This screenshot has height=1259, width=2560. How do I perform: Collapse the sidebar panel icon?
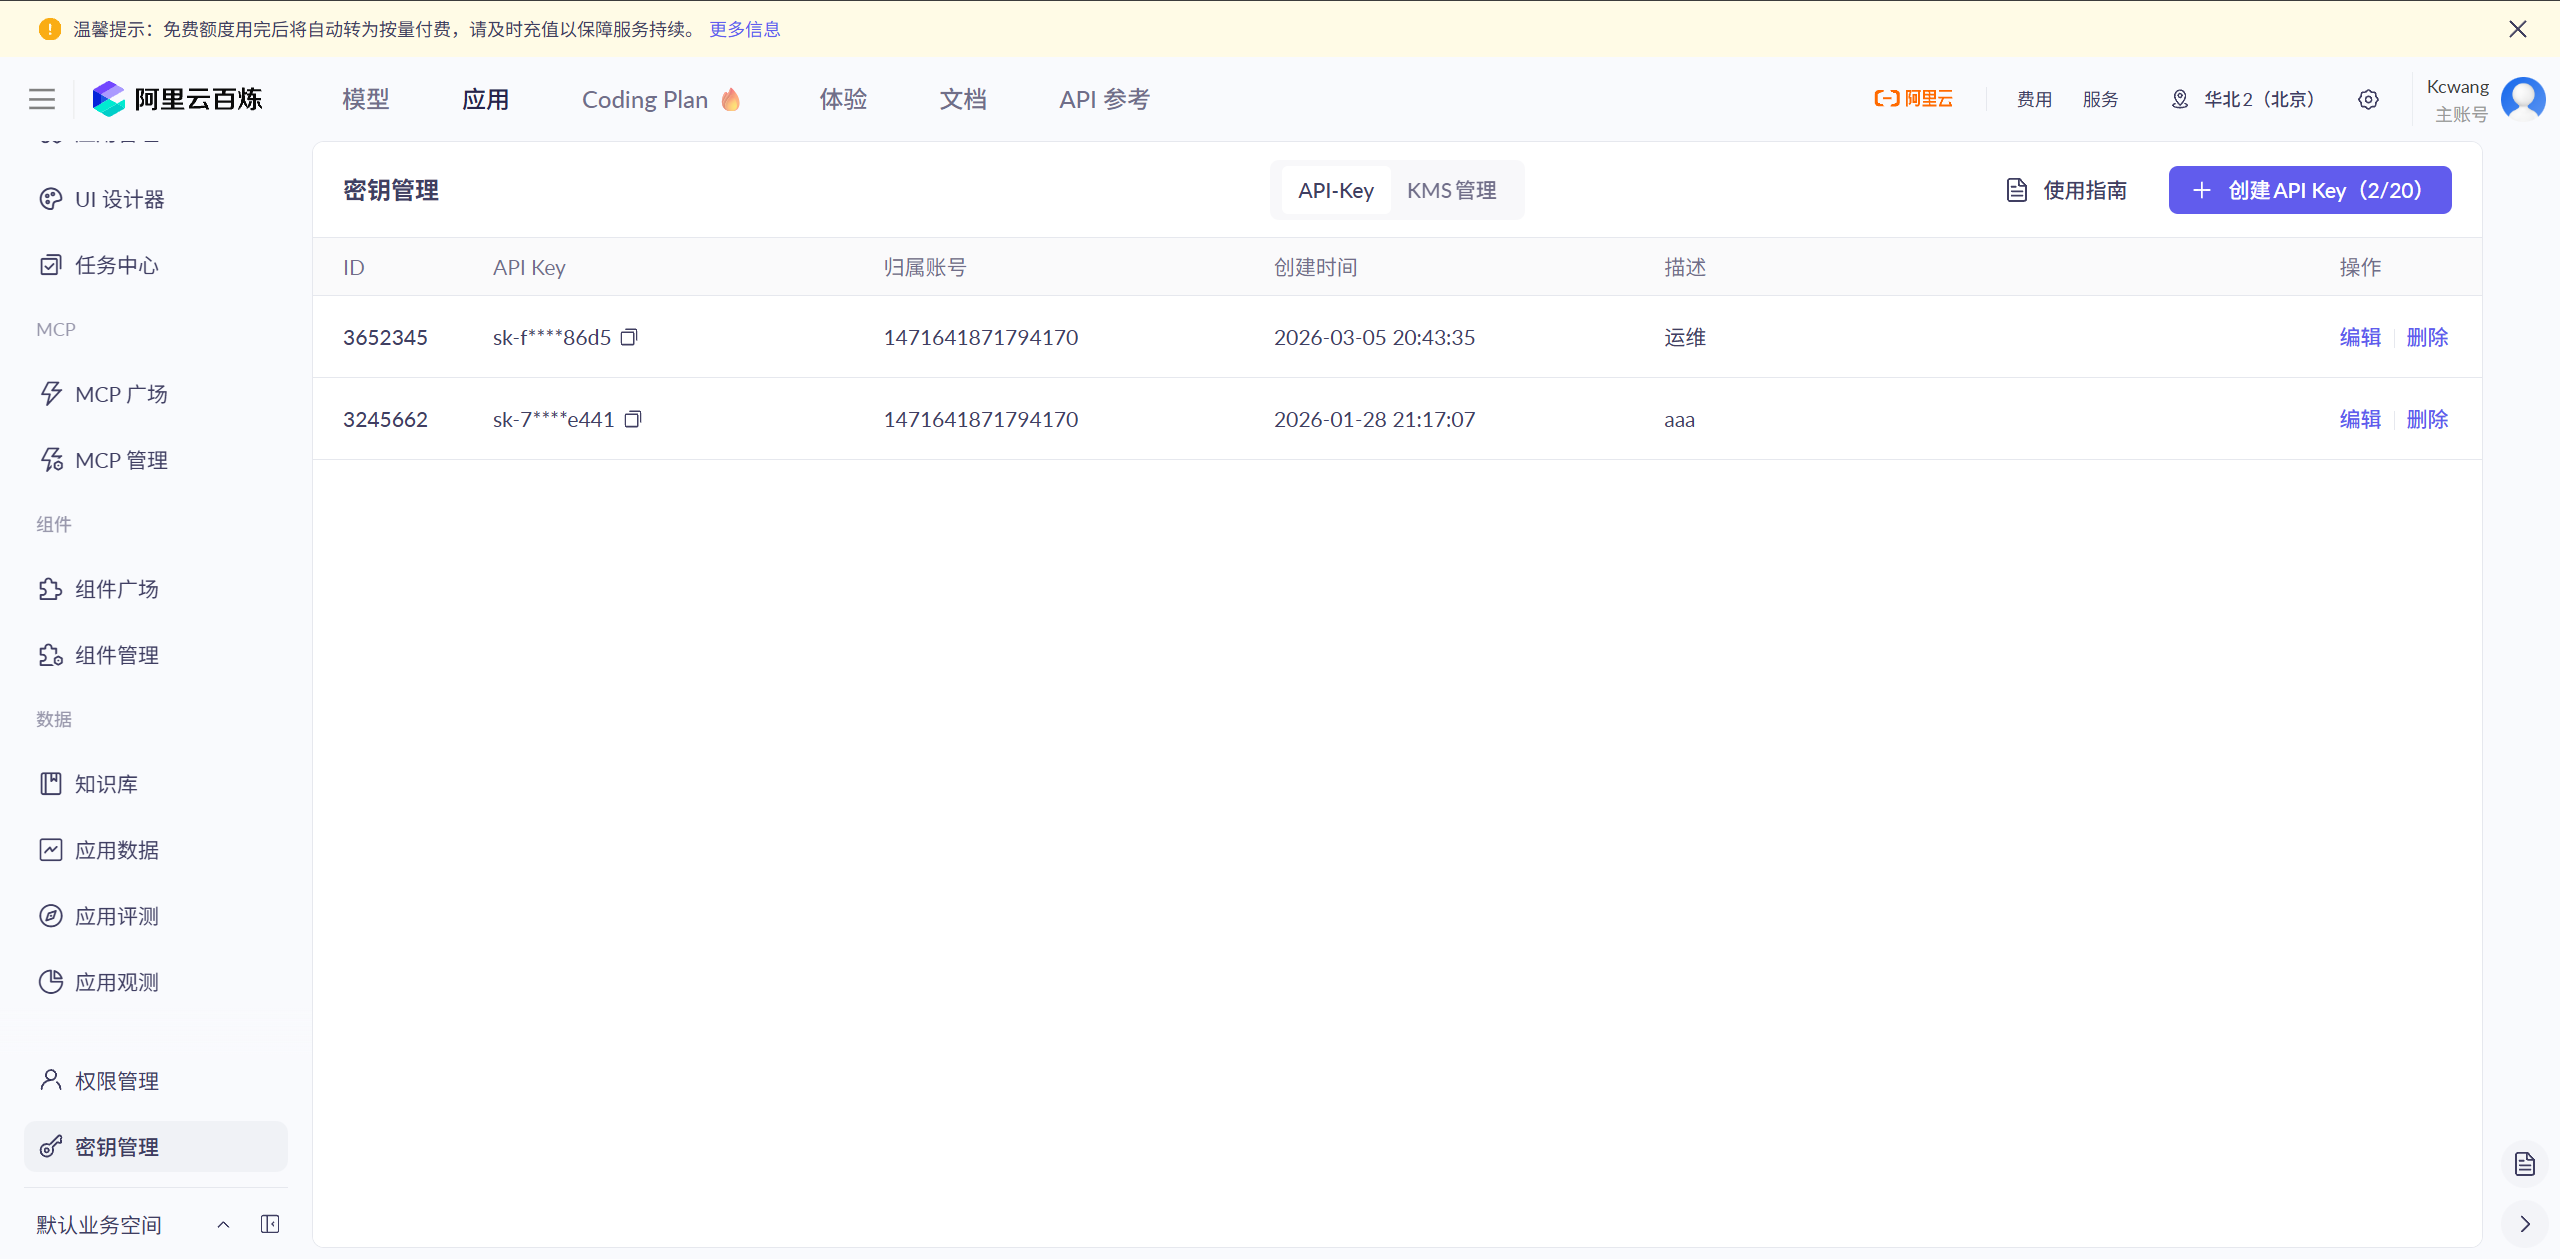point(270,1224)
